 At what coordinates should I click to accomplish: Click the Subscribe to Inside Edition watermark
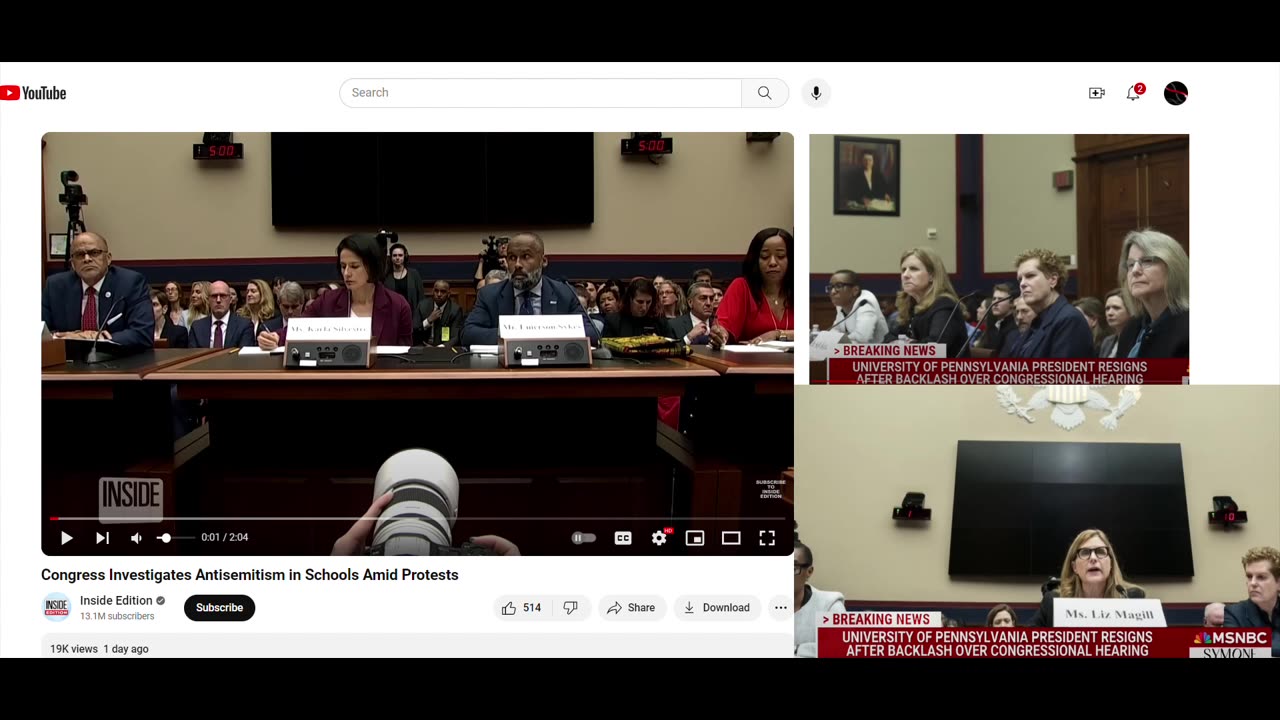(x=771, y=489)
